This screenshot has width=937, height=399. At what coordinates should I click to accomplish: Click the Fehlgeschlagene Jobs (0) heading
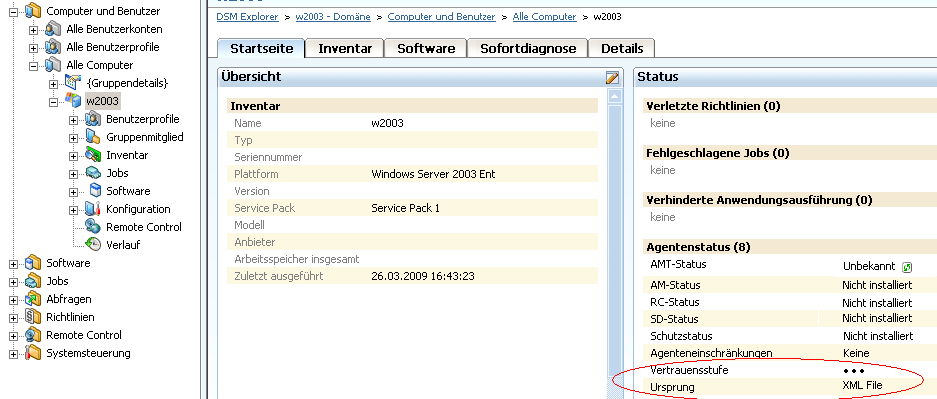[x=718, y=154]
